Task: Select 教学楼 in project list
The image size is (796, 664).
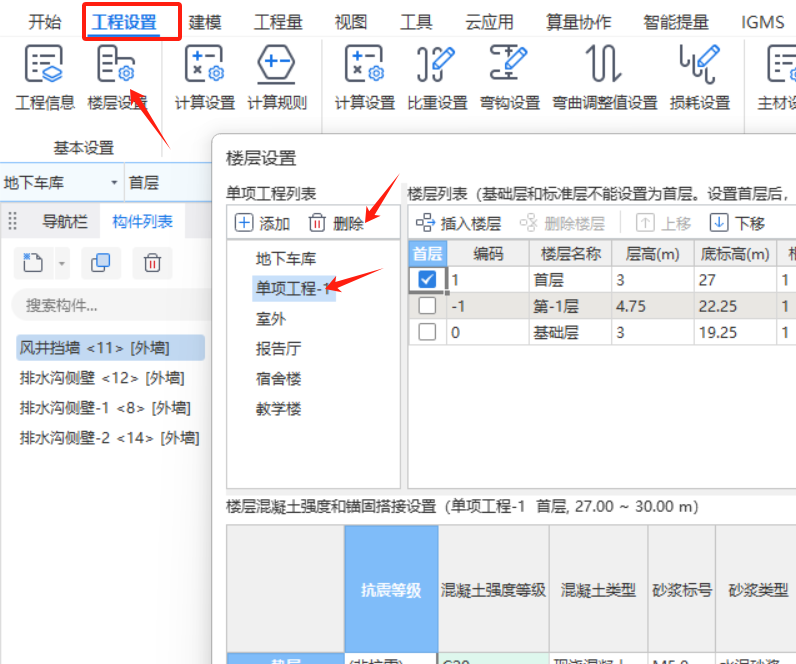Action: [x=278, y=409]
